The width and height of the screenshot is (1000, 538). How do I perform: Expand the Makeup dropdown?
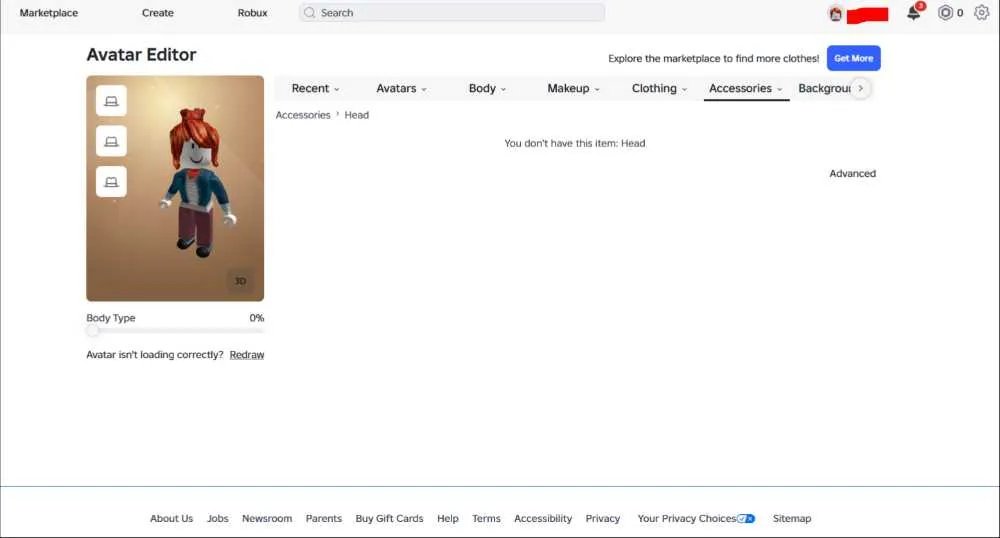[573, 89]
